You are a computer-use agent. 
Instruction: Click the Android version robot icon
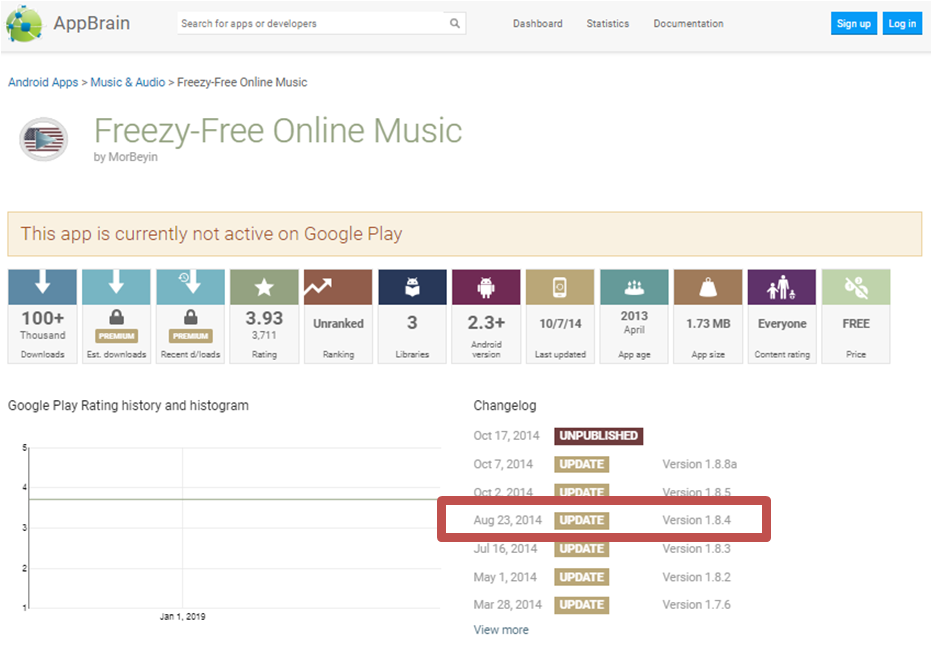tap(486, 287)
